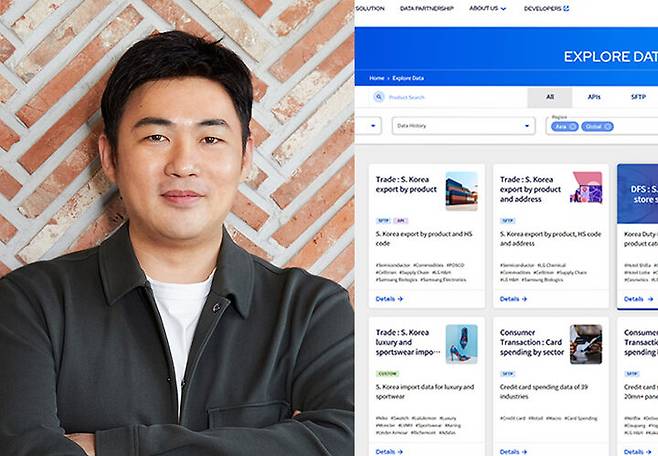Click the SFTP tag on export by product card

[x=384, y=221]
